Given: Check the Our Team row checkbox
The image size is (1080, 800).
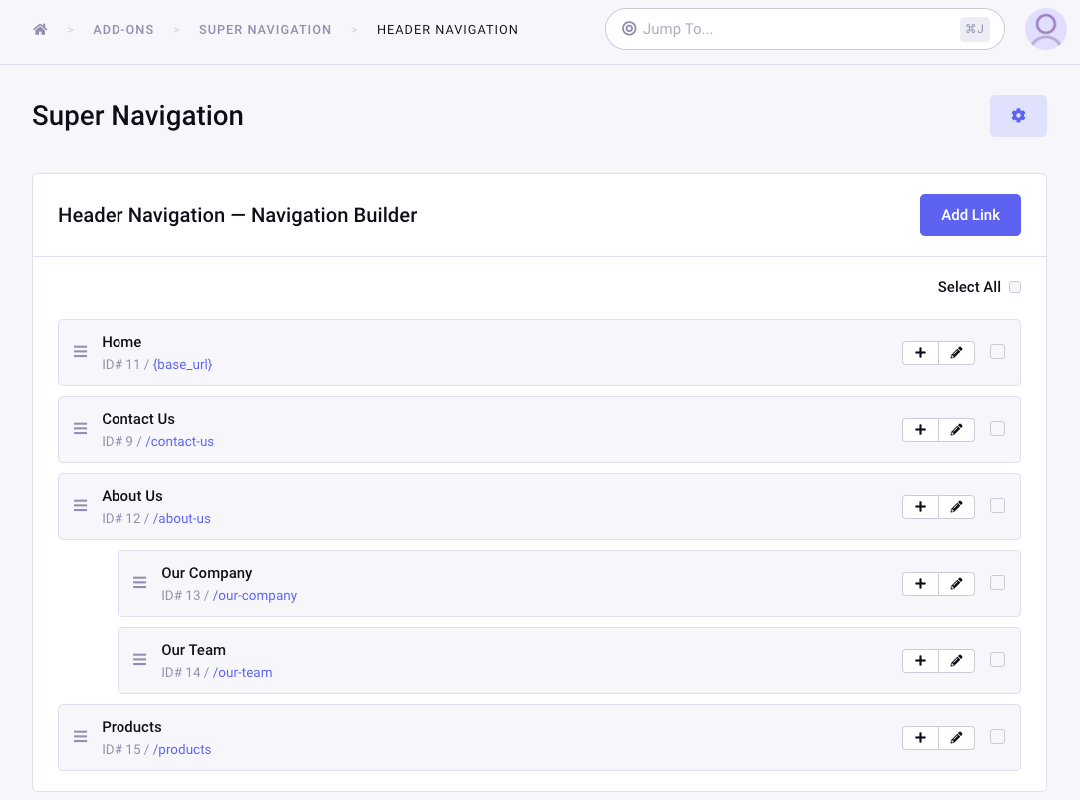Looking at the screenshot, I should pos(997,659).
